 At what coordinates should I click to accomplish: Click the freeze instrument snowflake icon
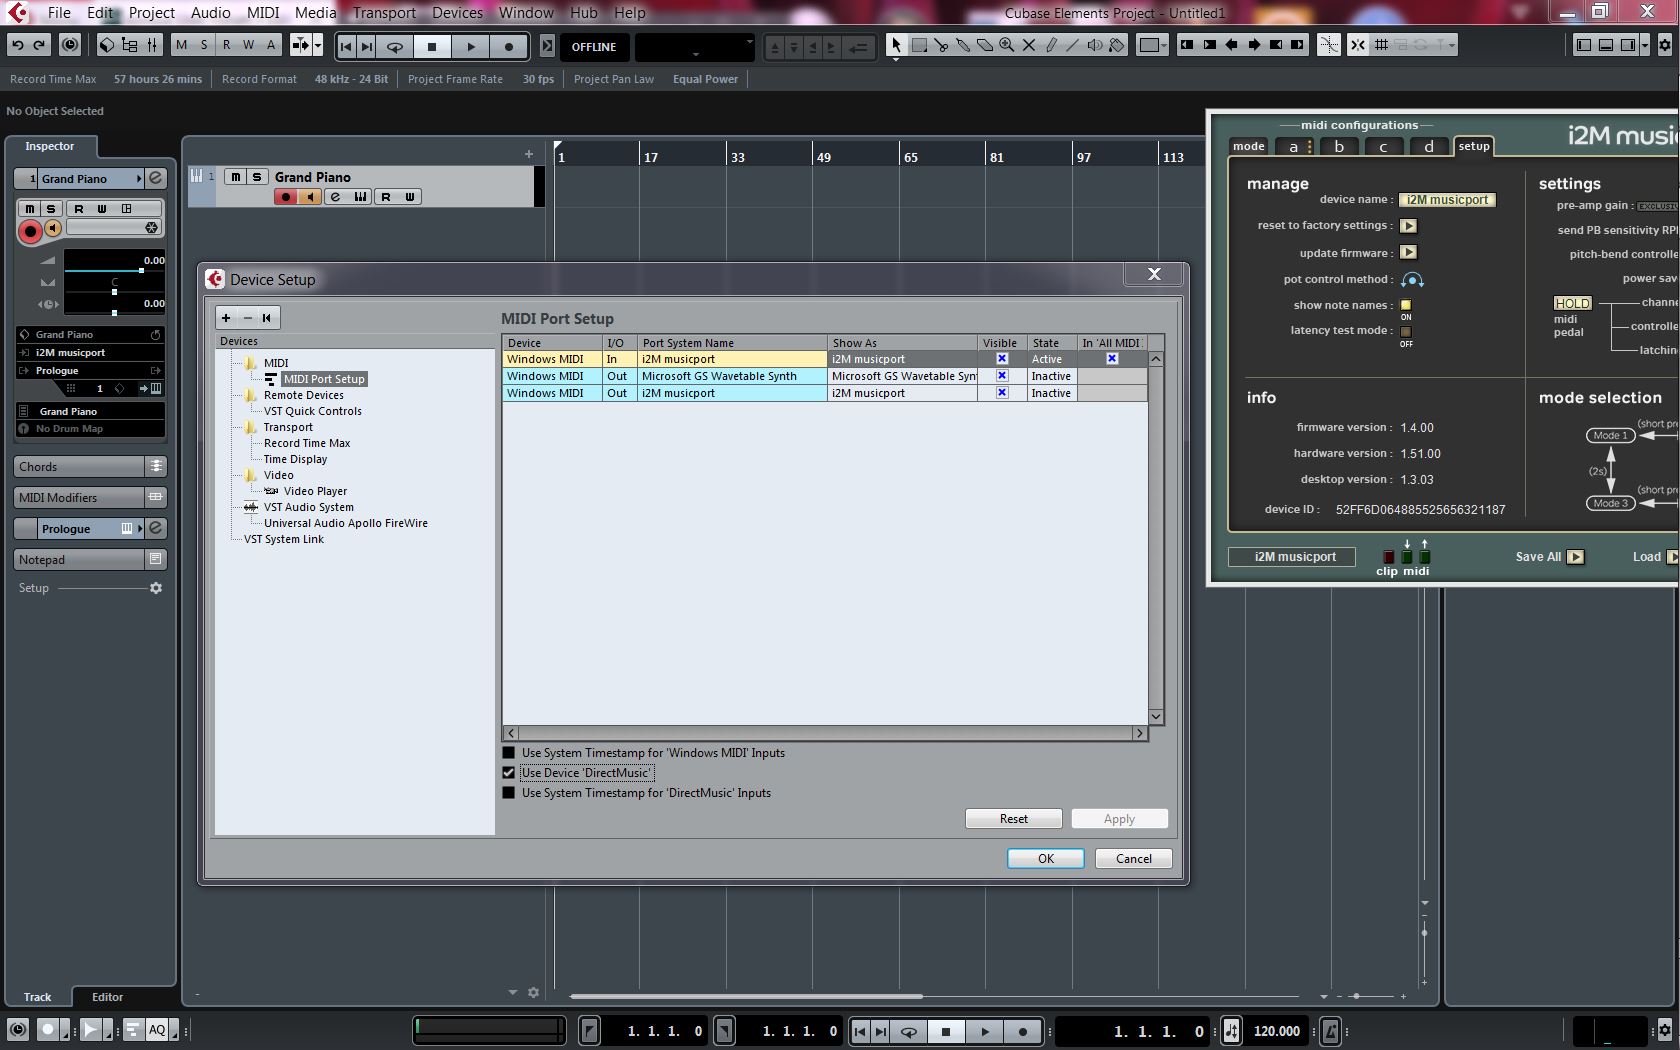[x=151, y=227]
